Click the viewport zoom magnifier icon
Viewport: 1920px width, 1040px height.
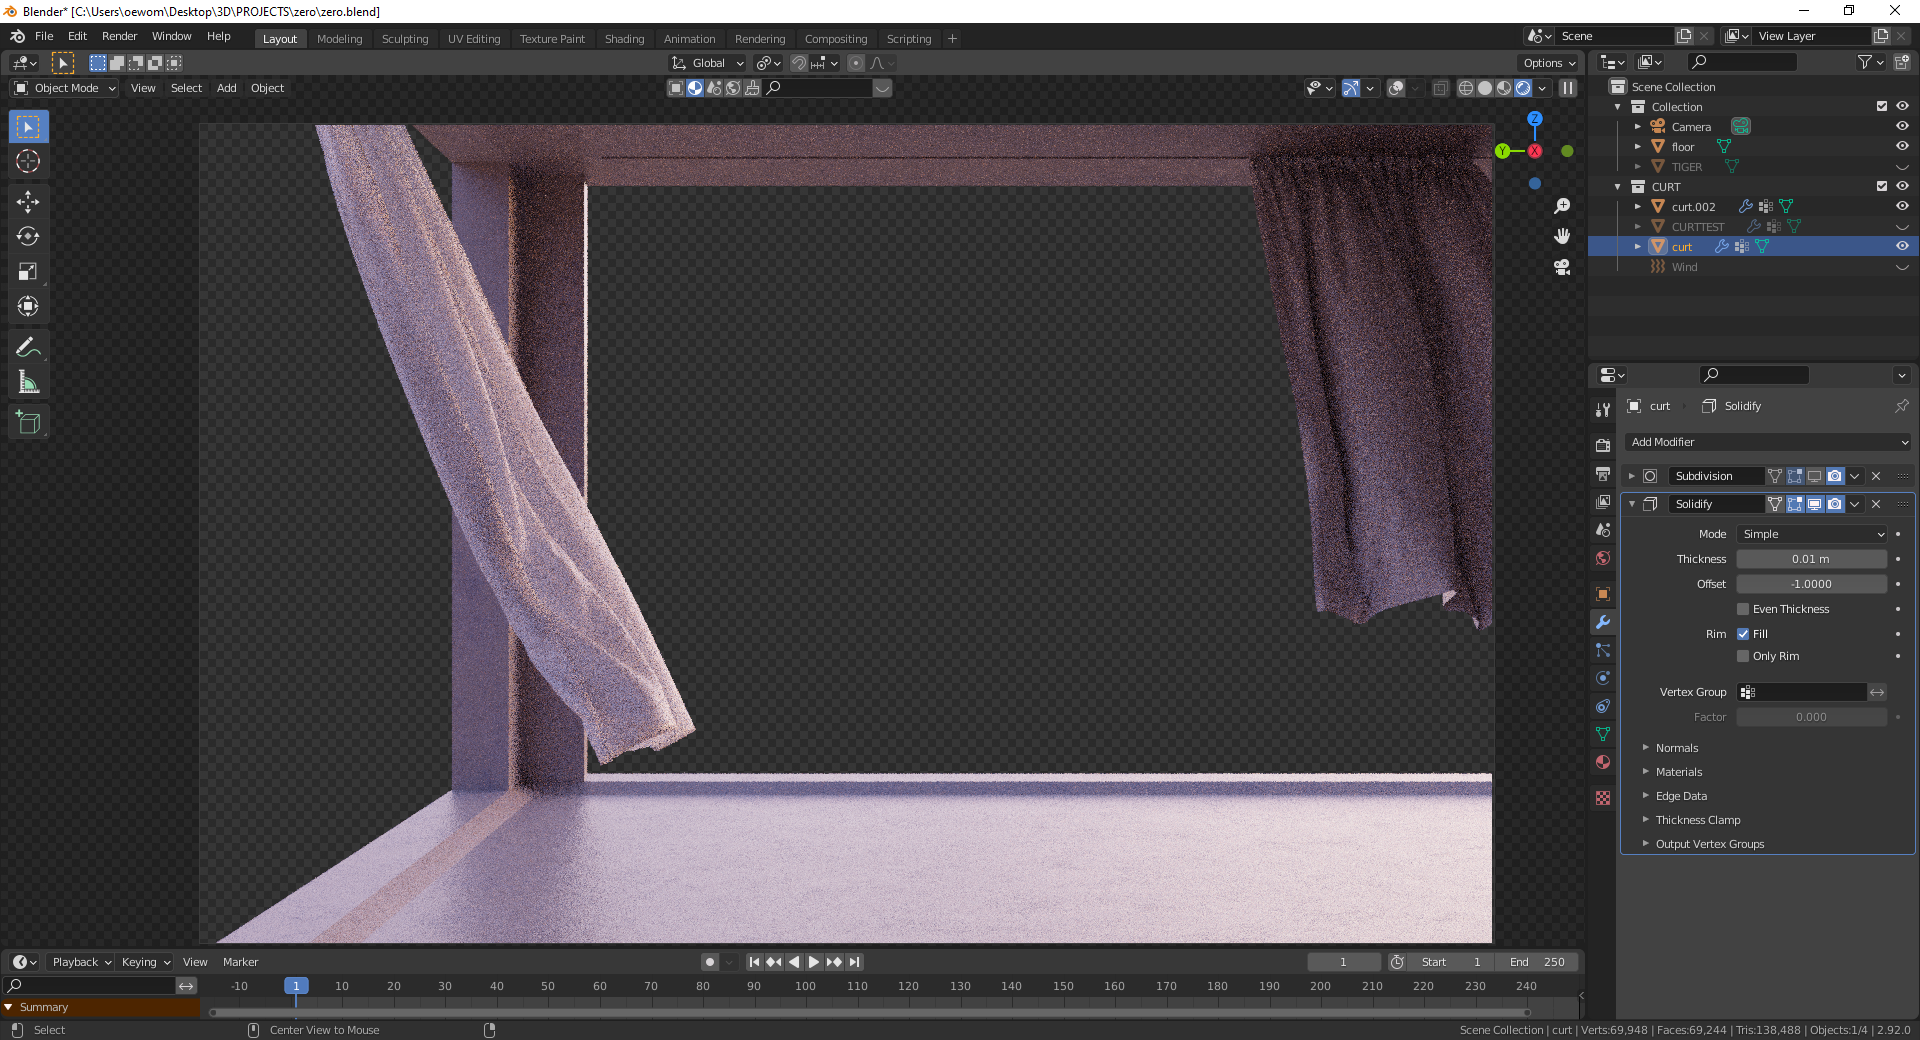pyautogui.click(x=1562, y=206)
